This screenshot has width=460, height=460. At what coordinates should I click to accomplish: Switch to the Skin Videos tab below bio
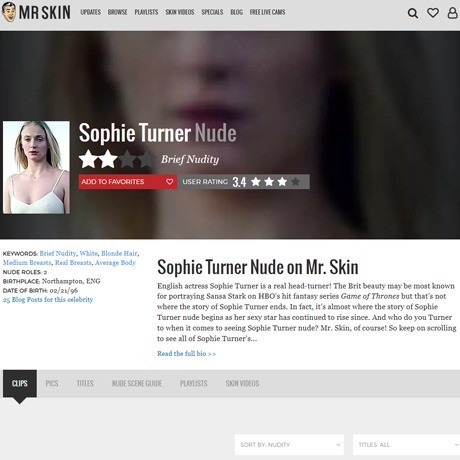pos(242,384)
